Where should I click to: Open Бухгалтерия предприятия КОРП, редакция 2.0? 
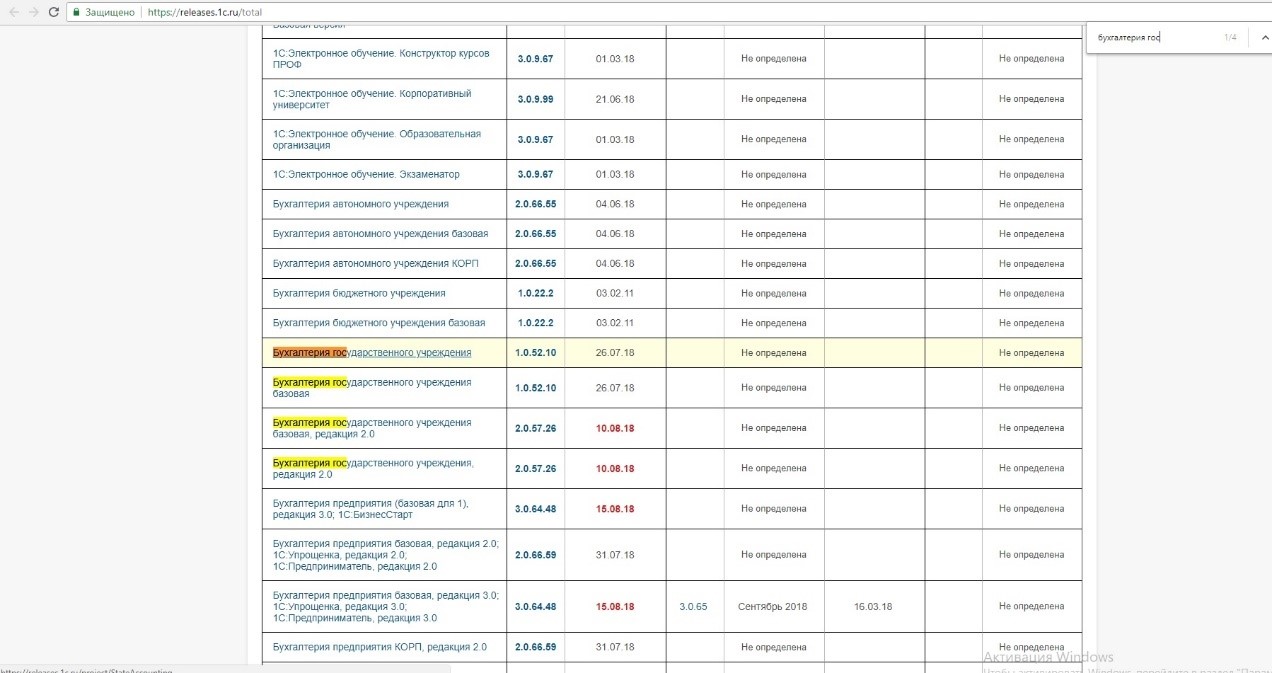click(x=380, y=647)
